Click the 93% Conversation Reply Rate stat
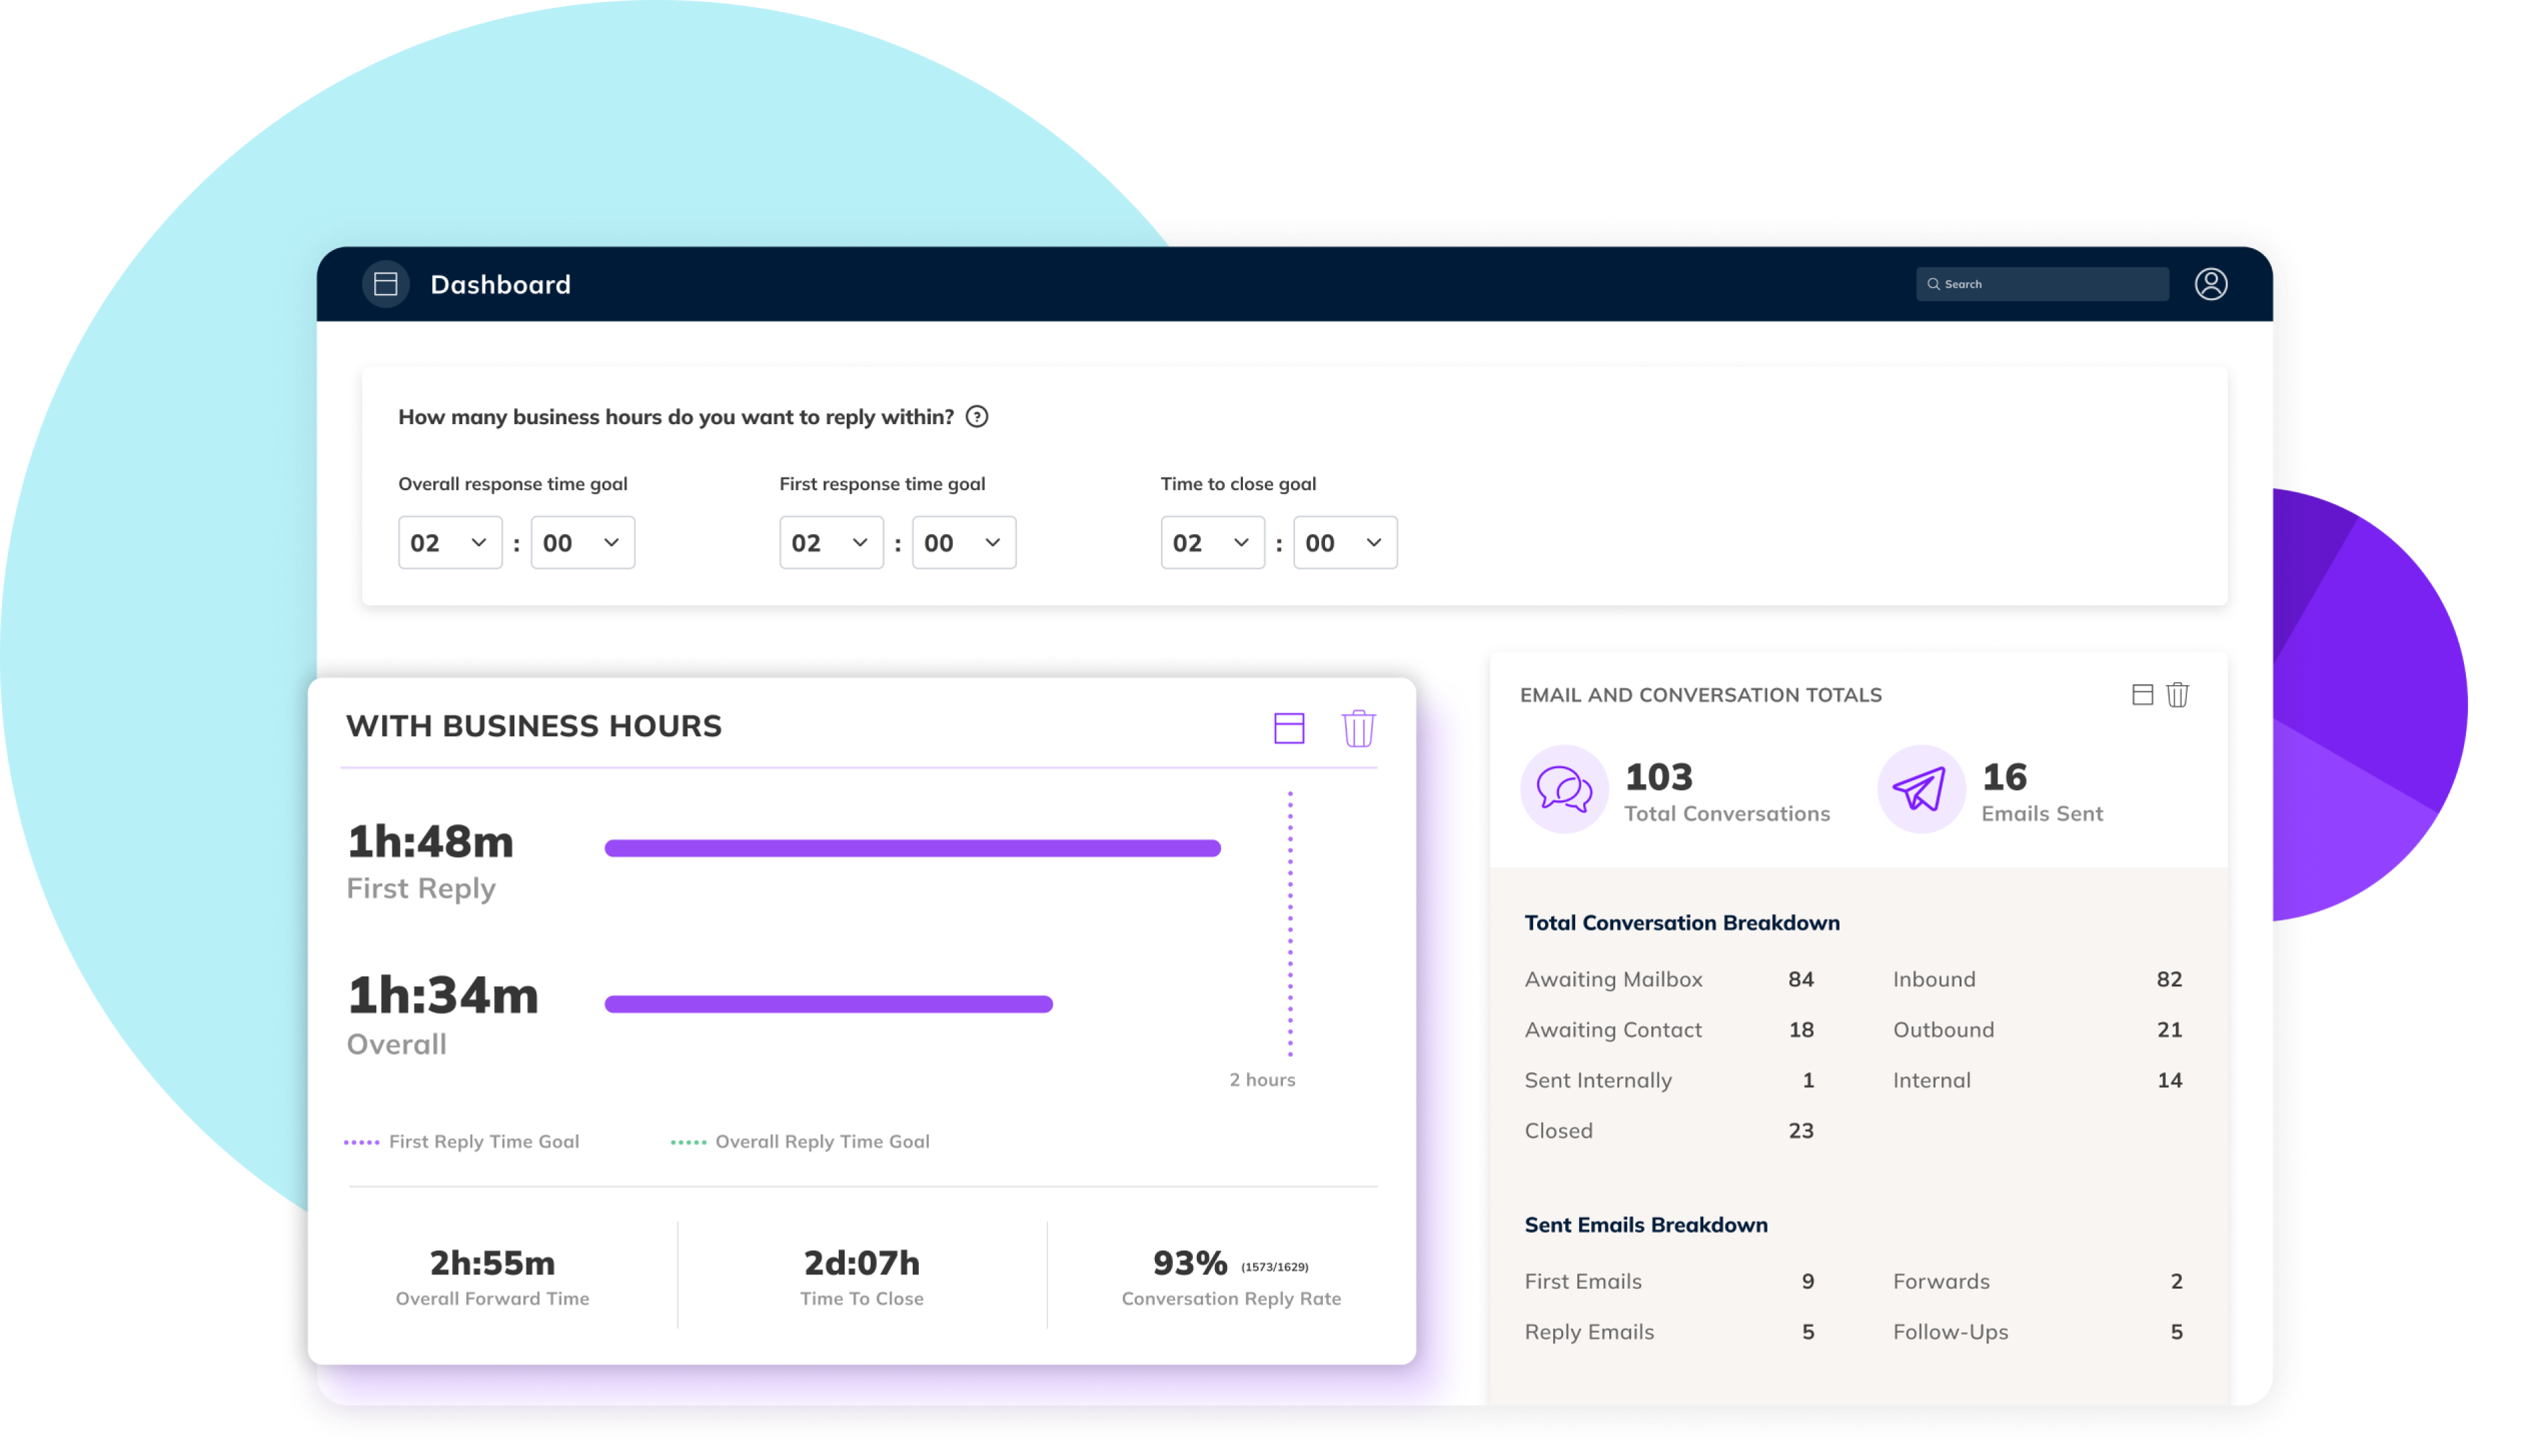The width and height of the screenshot is (2548, 1456). 1232,1278
